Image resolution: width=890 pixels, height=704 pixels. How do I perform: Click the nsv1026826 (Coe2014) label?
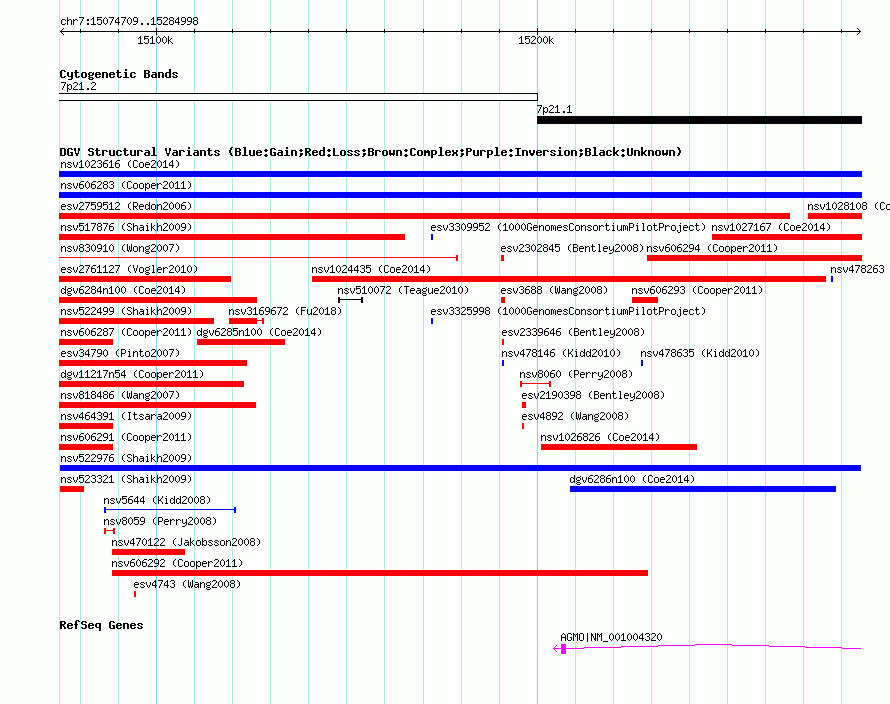pos(600,438)
